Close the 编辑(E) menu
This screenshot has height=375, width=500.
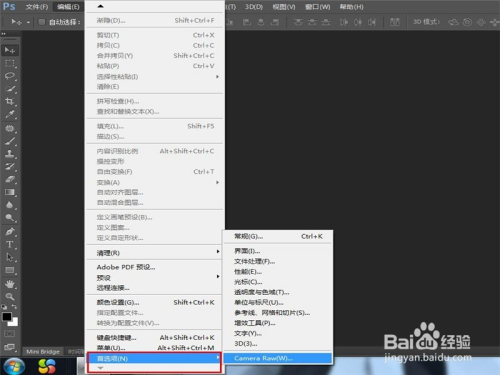point(68,7)
